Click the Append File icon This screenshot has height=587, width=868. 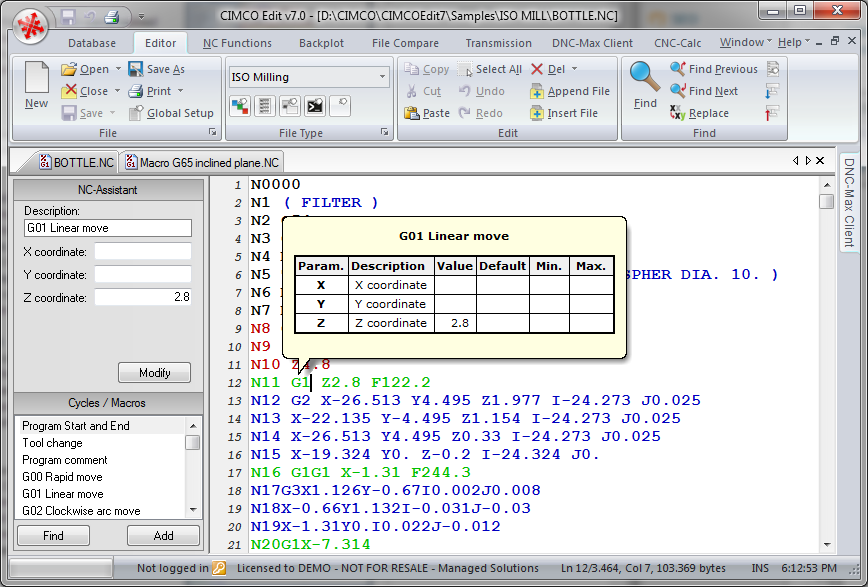[537, 91]
